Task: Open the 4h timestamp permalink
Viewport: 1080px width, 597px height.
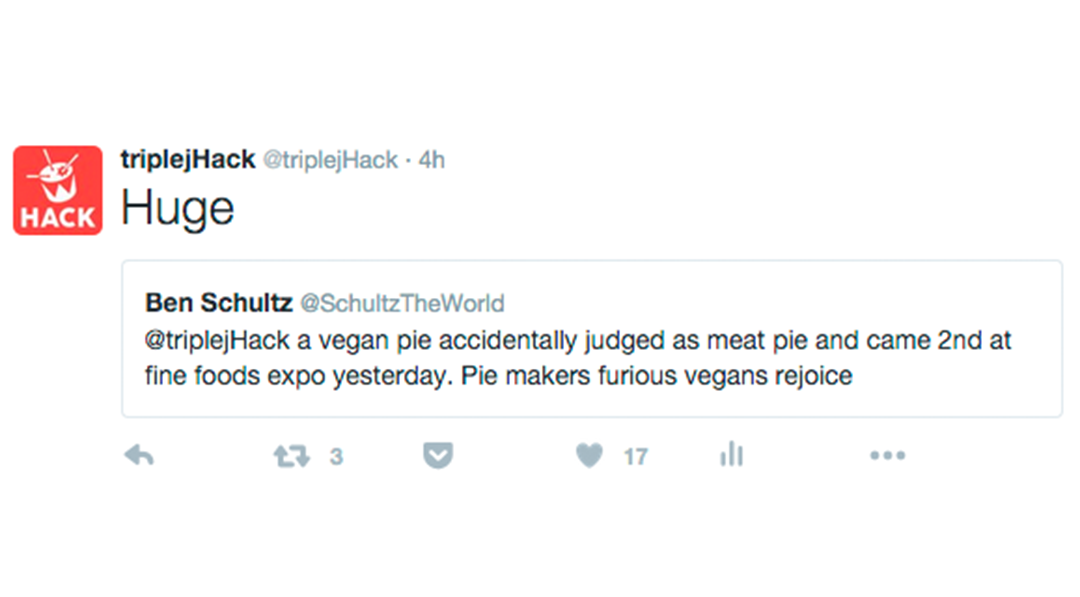Action: point(432,160)
